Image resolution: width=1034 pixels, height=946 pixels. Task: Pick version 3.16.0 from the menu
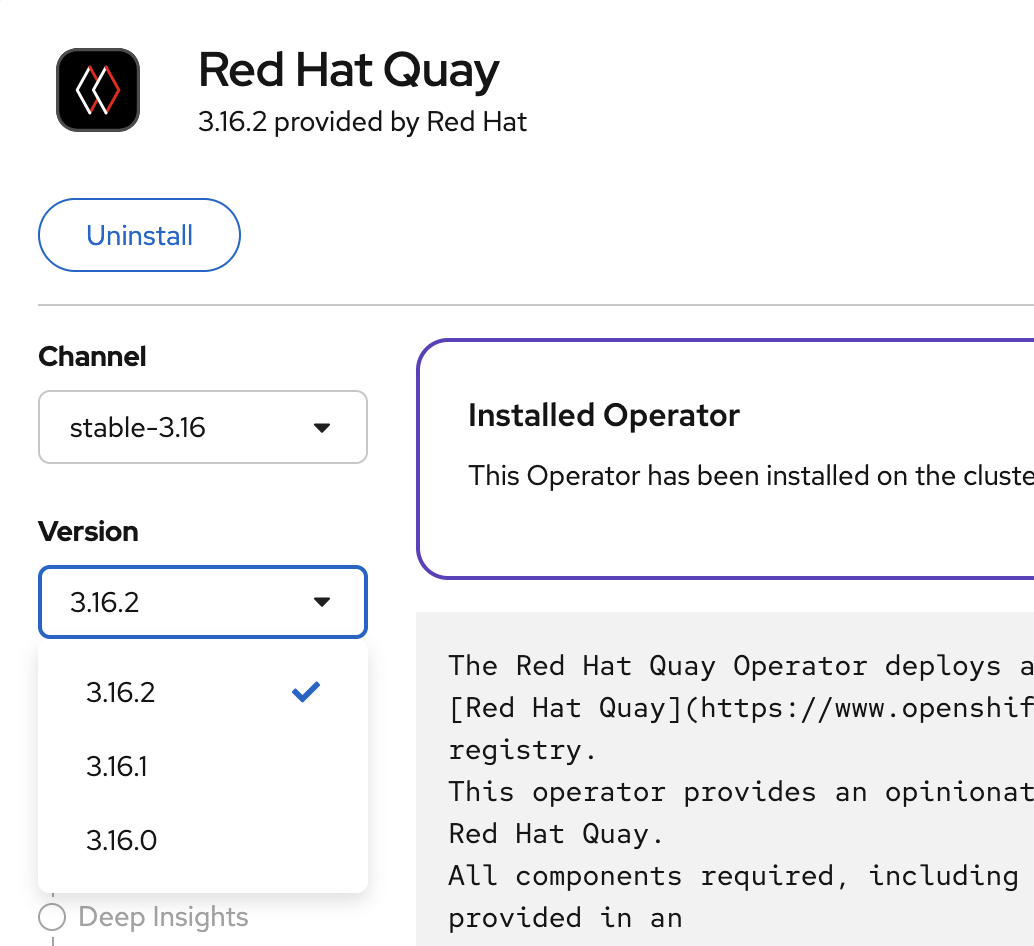point(121,841)
